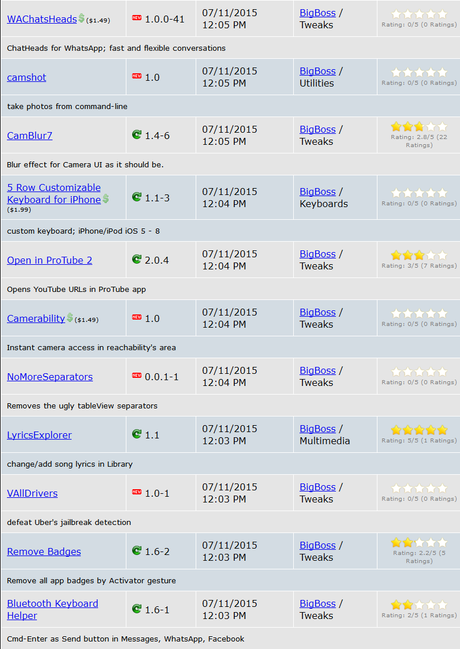Open the VAllDrivers package link

[32, 493]
